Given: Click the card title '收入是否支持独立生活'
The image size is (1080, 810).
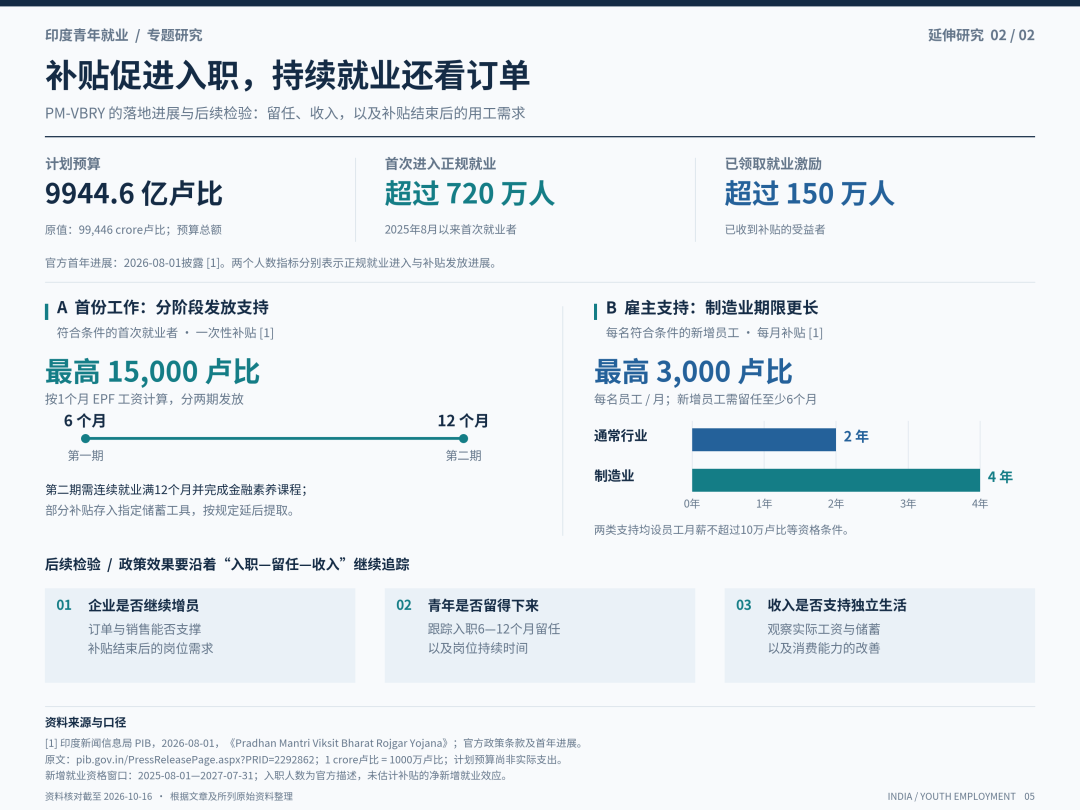Looking at the screenshot, I should tap(837, 605).
